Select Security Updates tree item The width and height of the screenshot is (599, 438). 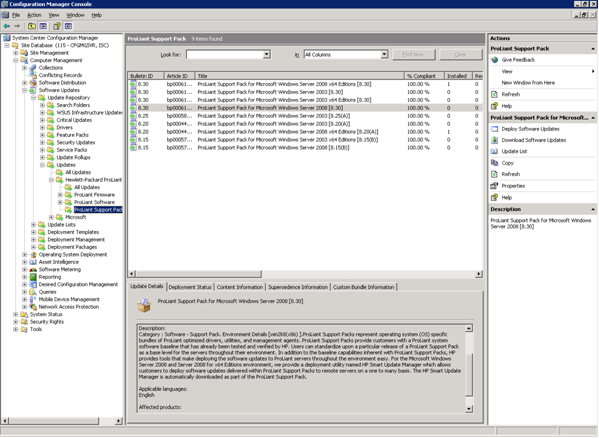pos(76,143)
